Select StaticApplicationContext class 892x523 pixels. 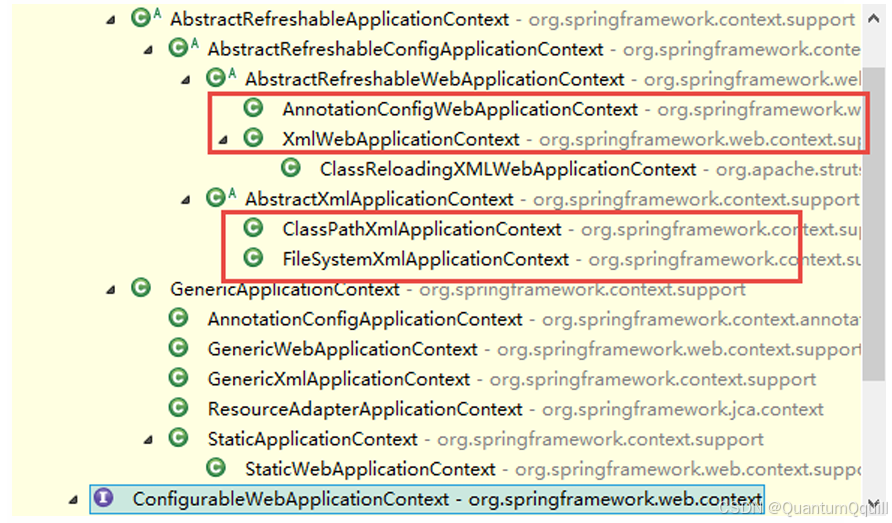coord(312,439)
